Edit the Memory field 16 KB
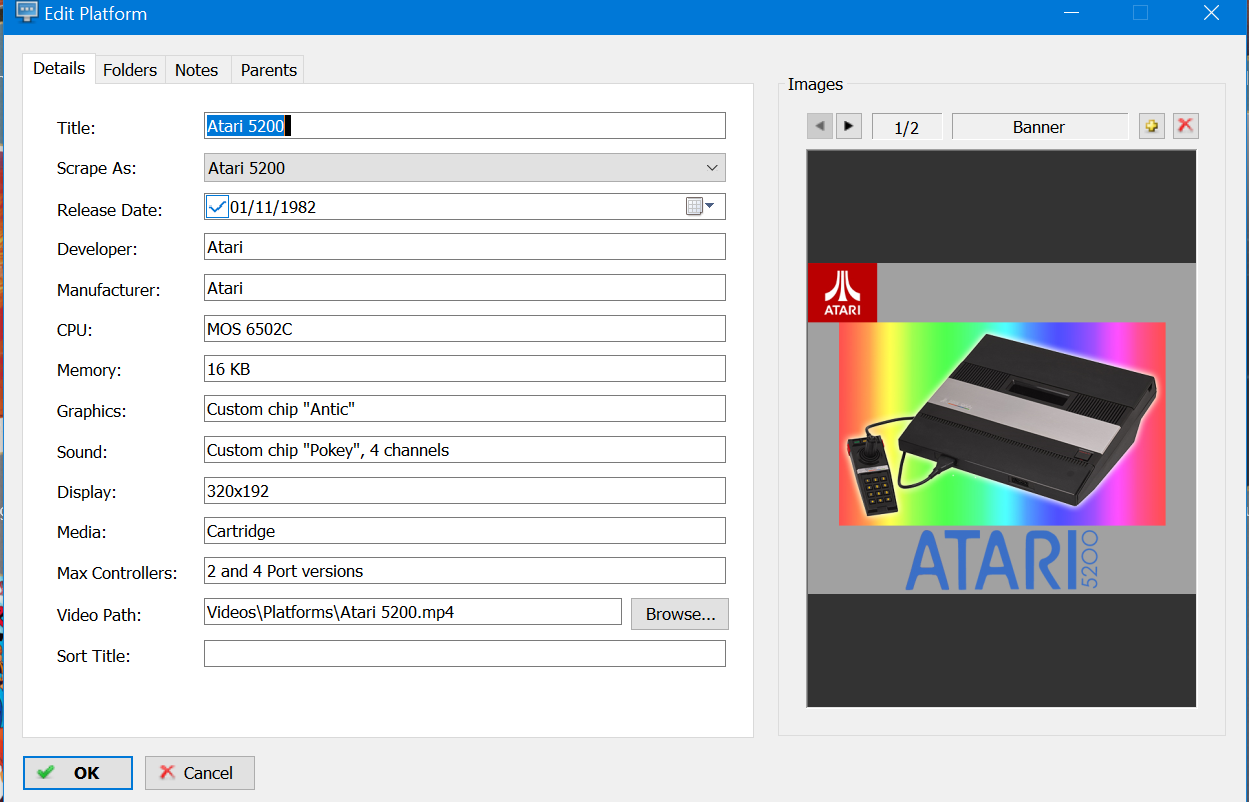The image size is (1249, 802). [x=465, y=369]
